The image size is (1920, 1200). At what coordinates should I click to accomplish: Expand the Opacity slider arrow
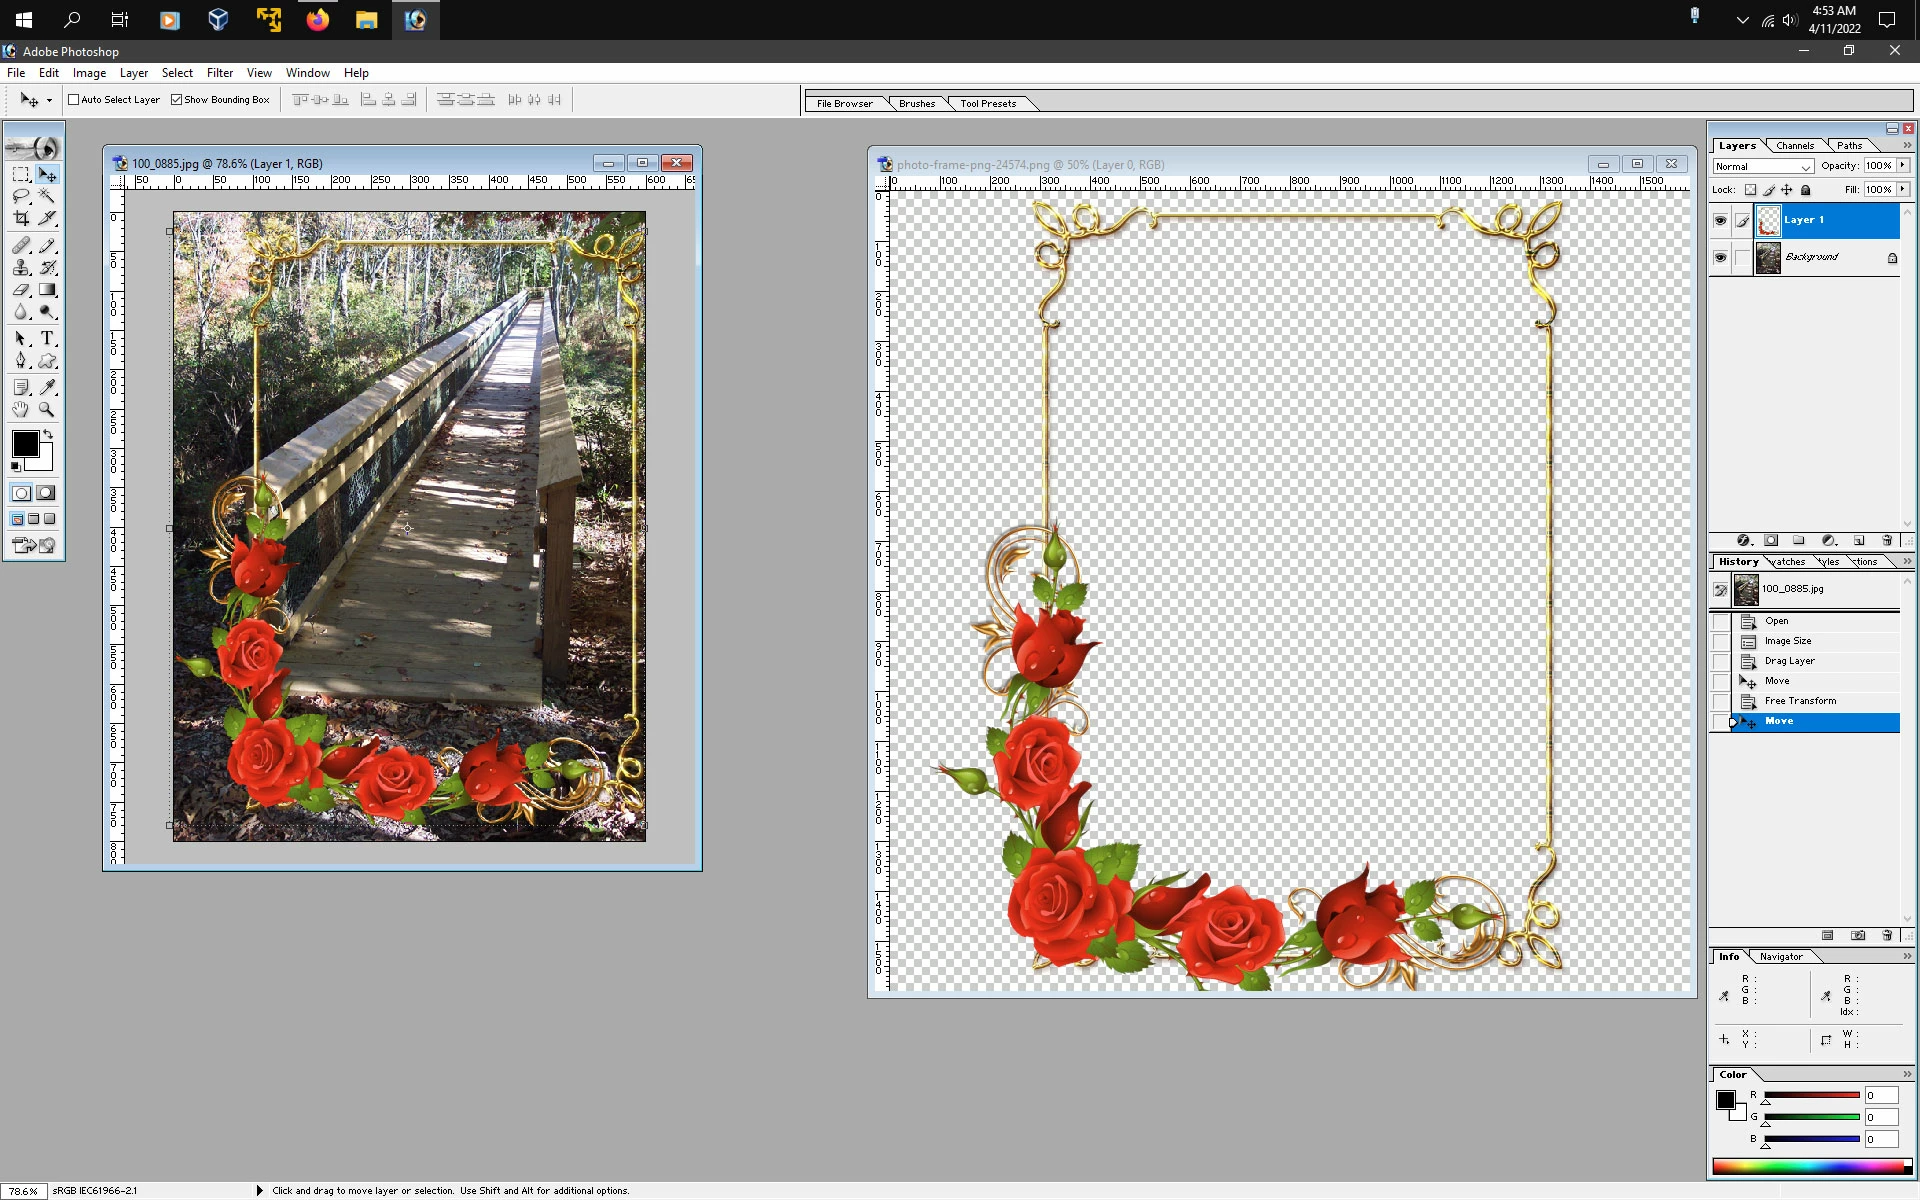(1903, 166)
